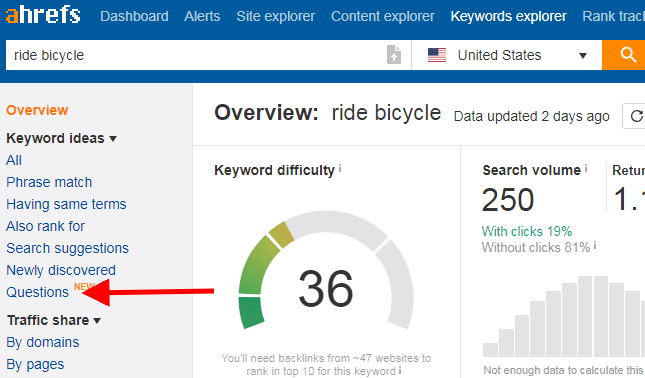This screenshot has height=378, width=645.
Task: Open Traffic share By domains
Action: tap(43, 342)
